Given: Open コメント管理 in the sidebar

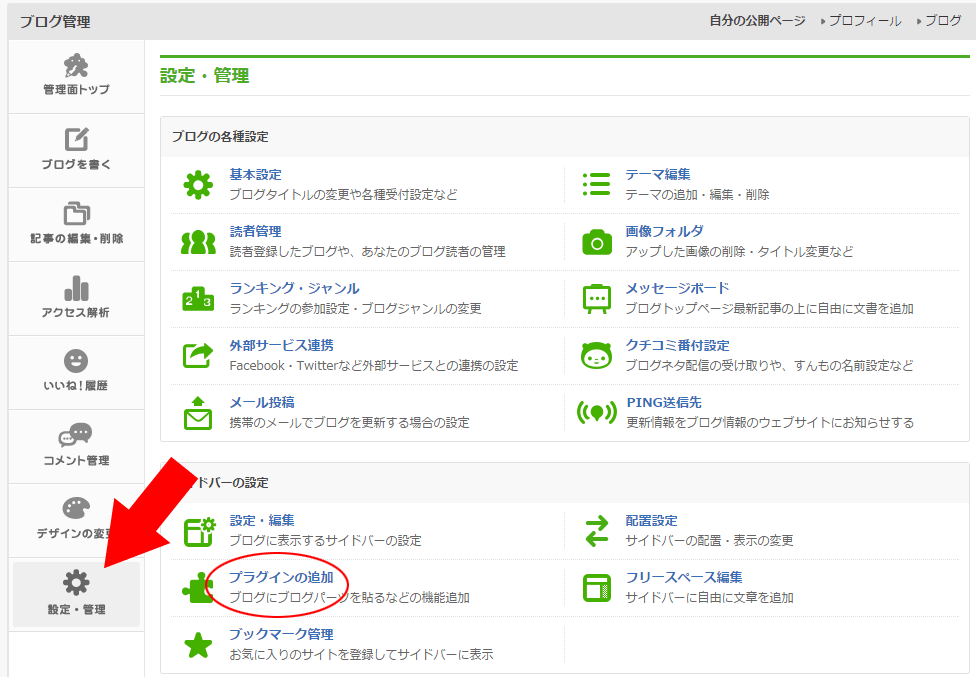Looking at the screenshot, I should click(76, 446).
